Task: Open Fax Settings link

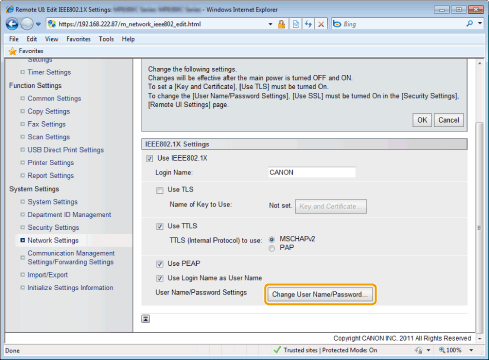Action: pyautogui.click(x=47, y=124)
